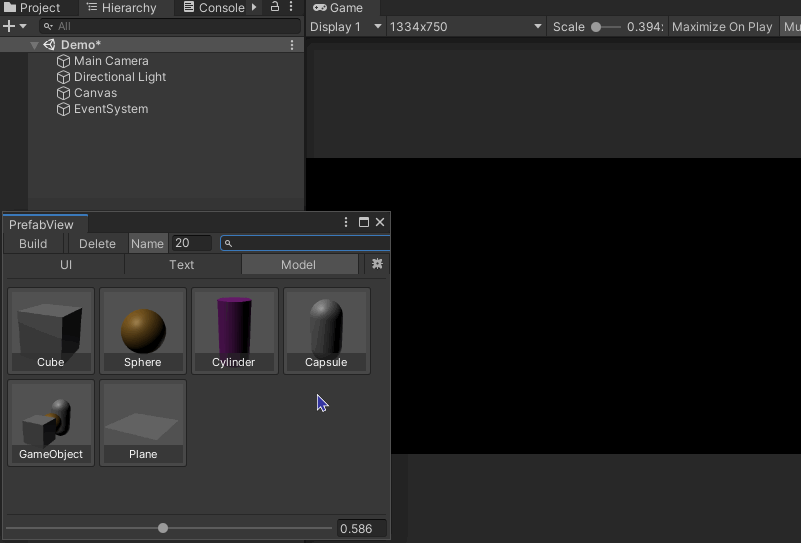This screenshot has width=801, height=543.
Task: Click the magnifier icon in PrefabView search
Action: click(228, 244)
